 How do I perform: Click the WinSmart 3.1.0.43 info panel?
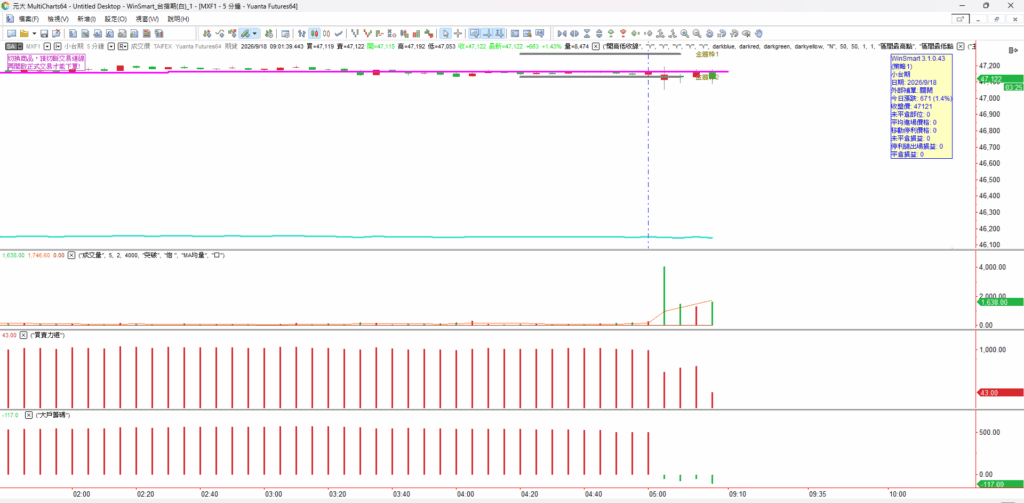921,106
